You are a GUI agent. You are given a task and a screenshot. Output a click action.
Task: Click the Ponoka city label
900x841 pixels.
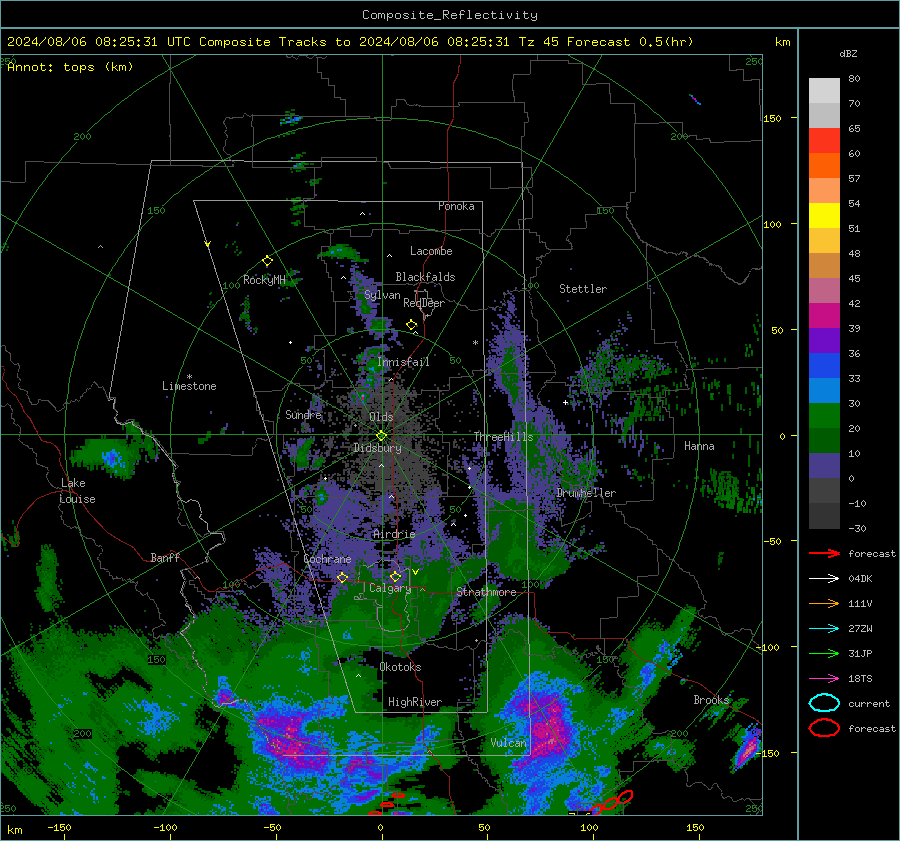pos(456,206)
